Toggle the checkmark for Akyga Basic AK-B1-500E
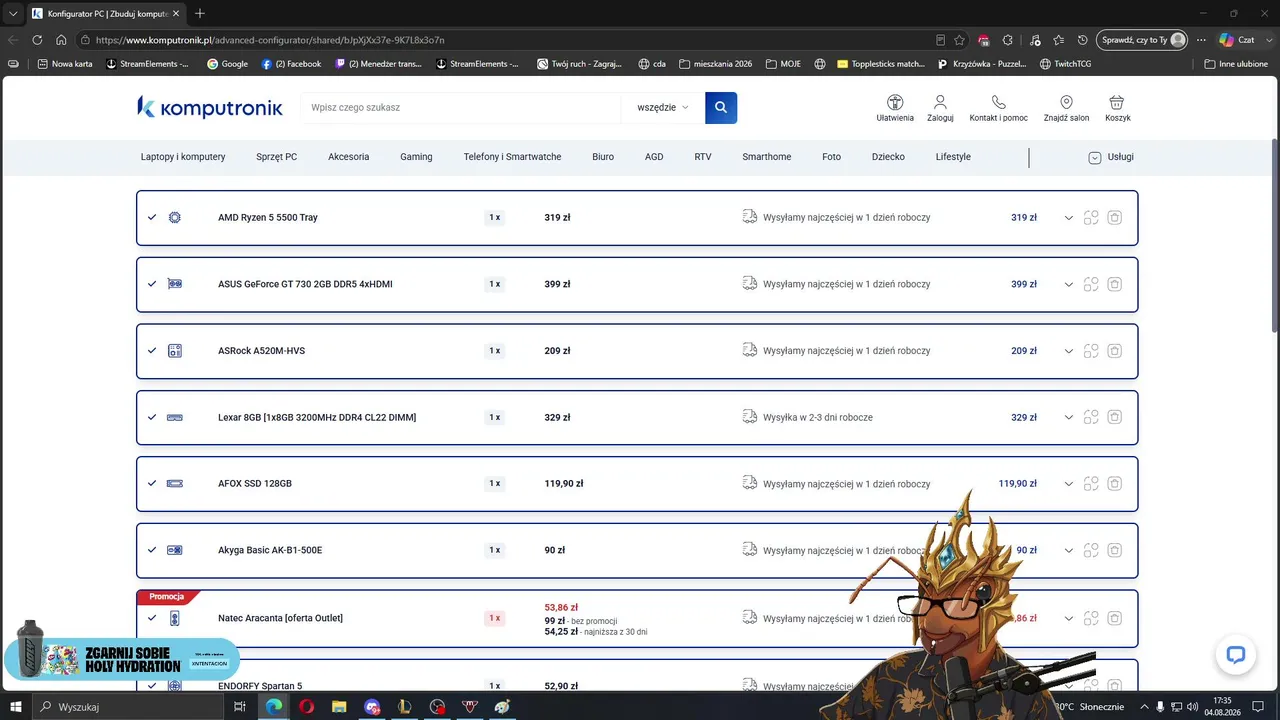Screen dimensions: 1280x720 (152, 550)
